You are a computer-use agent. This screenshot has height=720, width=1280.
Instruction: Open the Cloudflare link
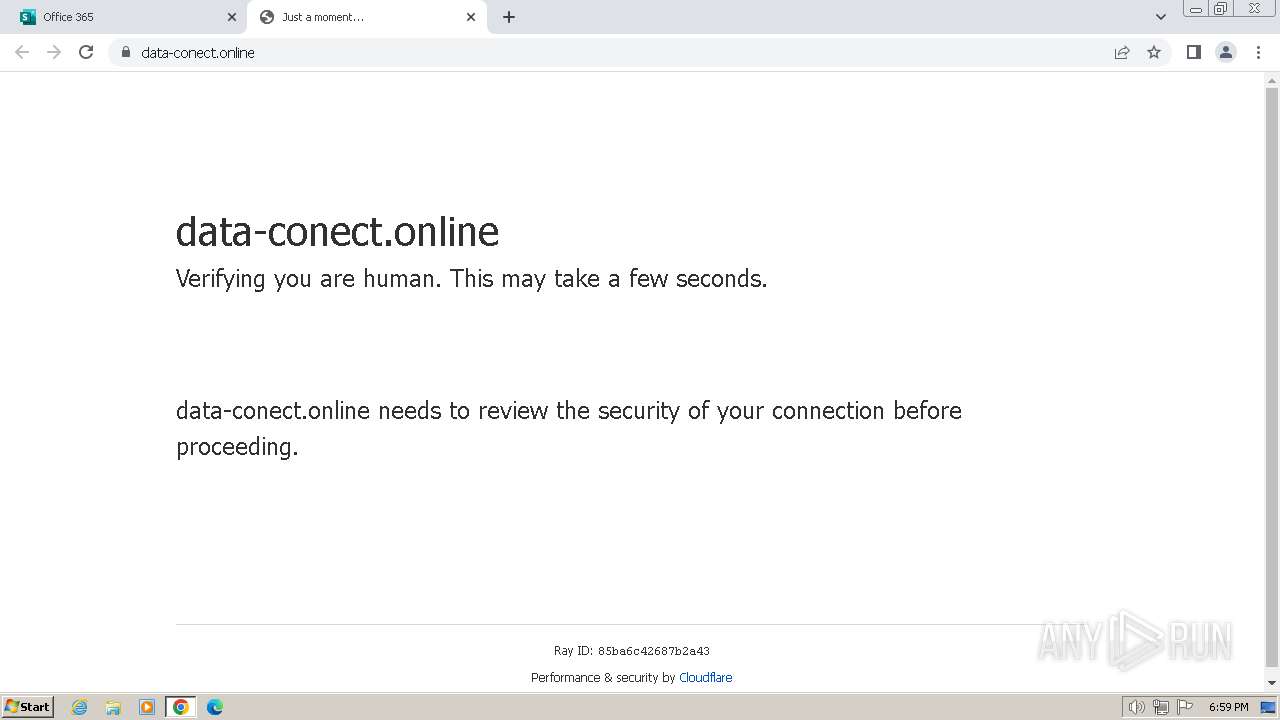coord(705,677)
